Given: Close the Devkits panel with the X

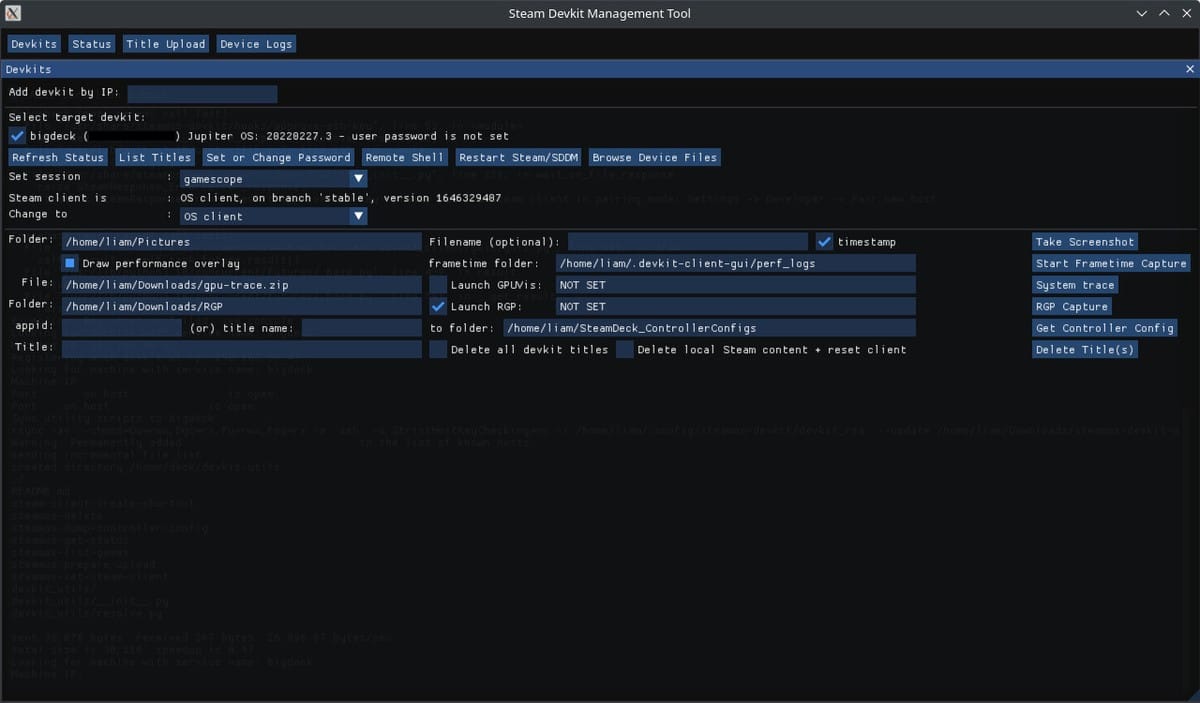Looking at the screenshot, I should tap(1190, 69).
